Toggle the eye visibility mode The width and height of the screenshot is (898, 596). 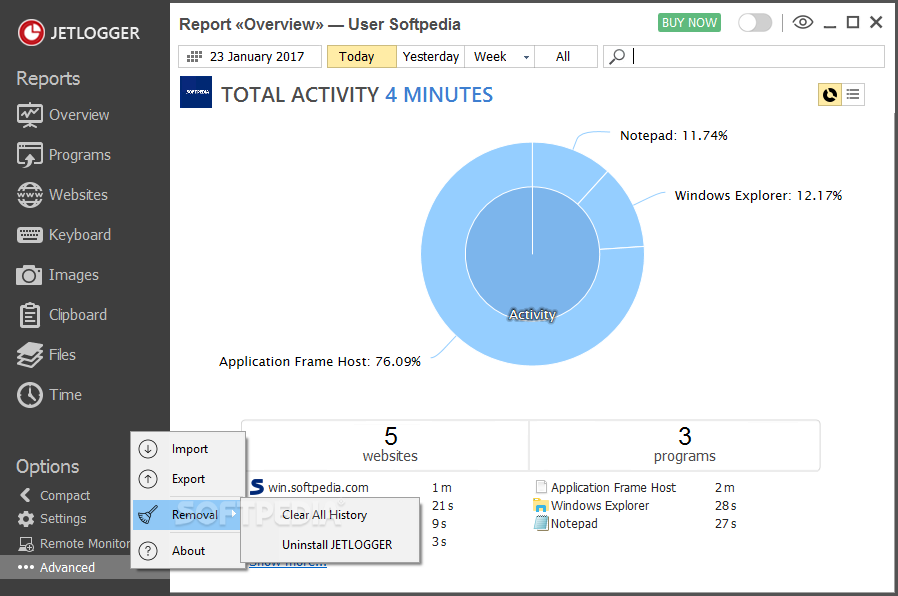click(x=803, y=23)
